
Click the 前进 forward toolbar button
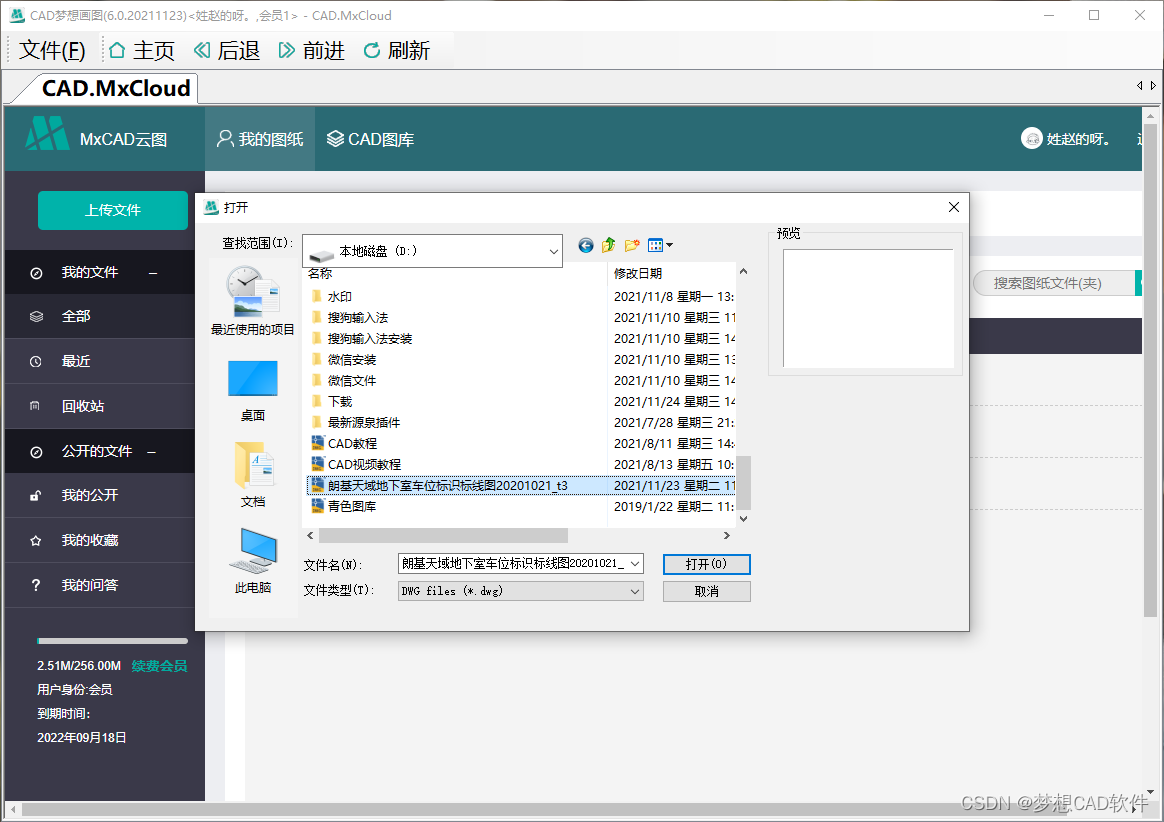point(312,50)
